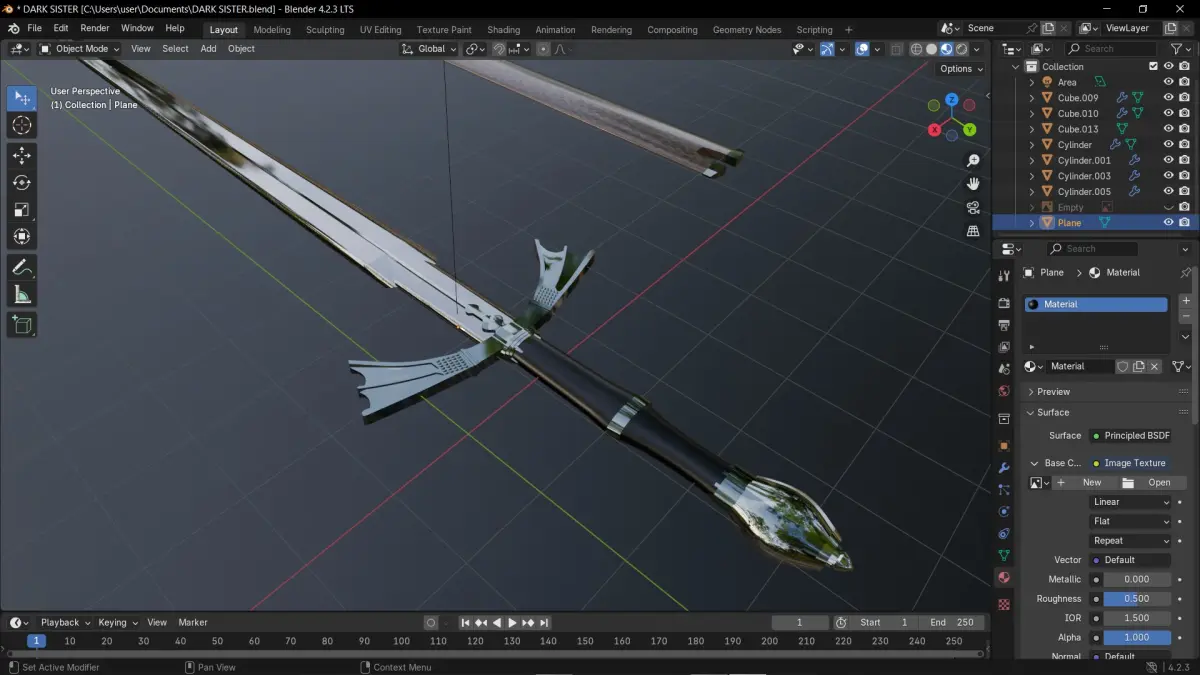1200x675 pixels.
Task: Enable wireframe viewport shading
Action: pos(916,48)
